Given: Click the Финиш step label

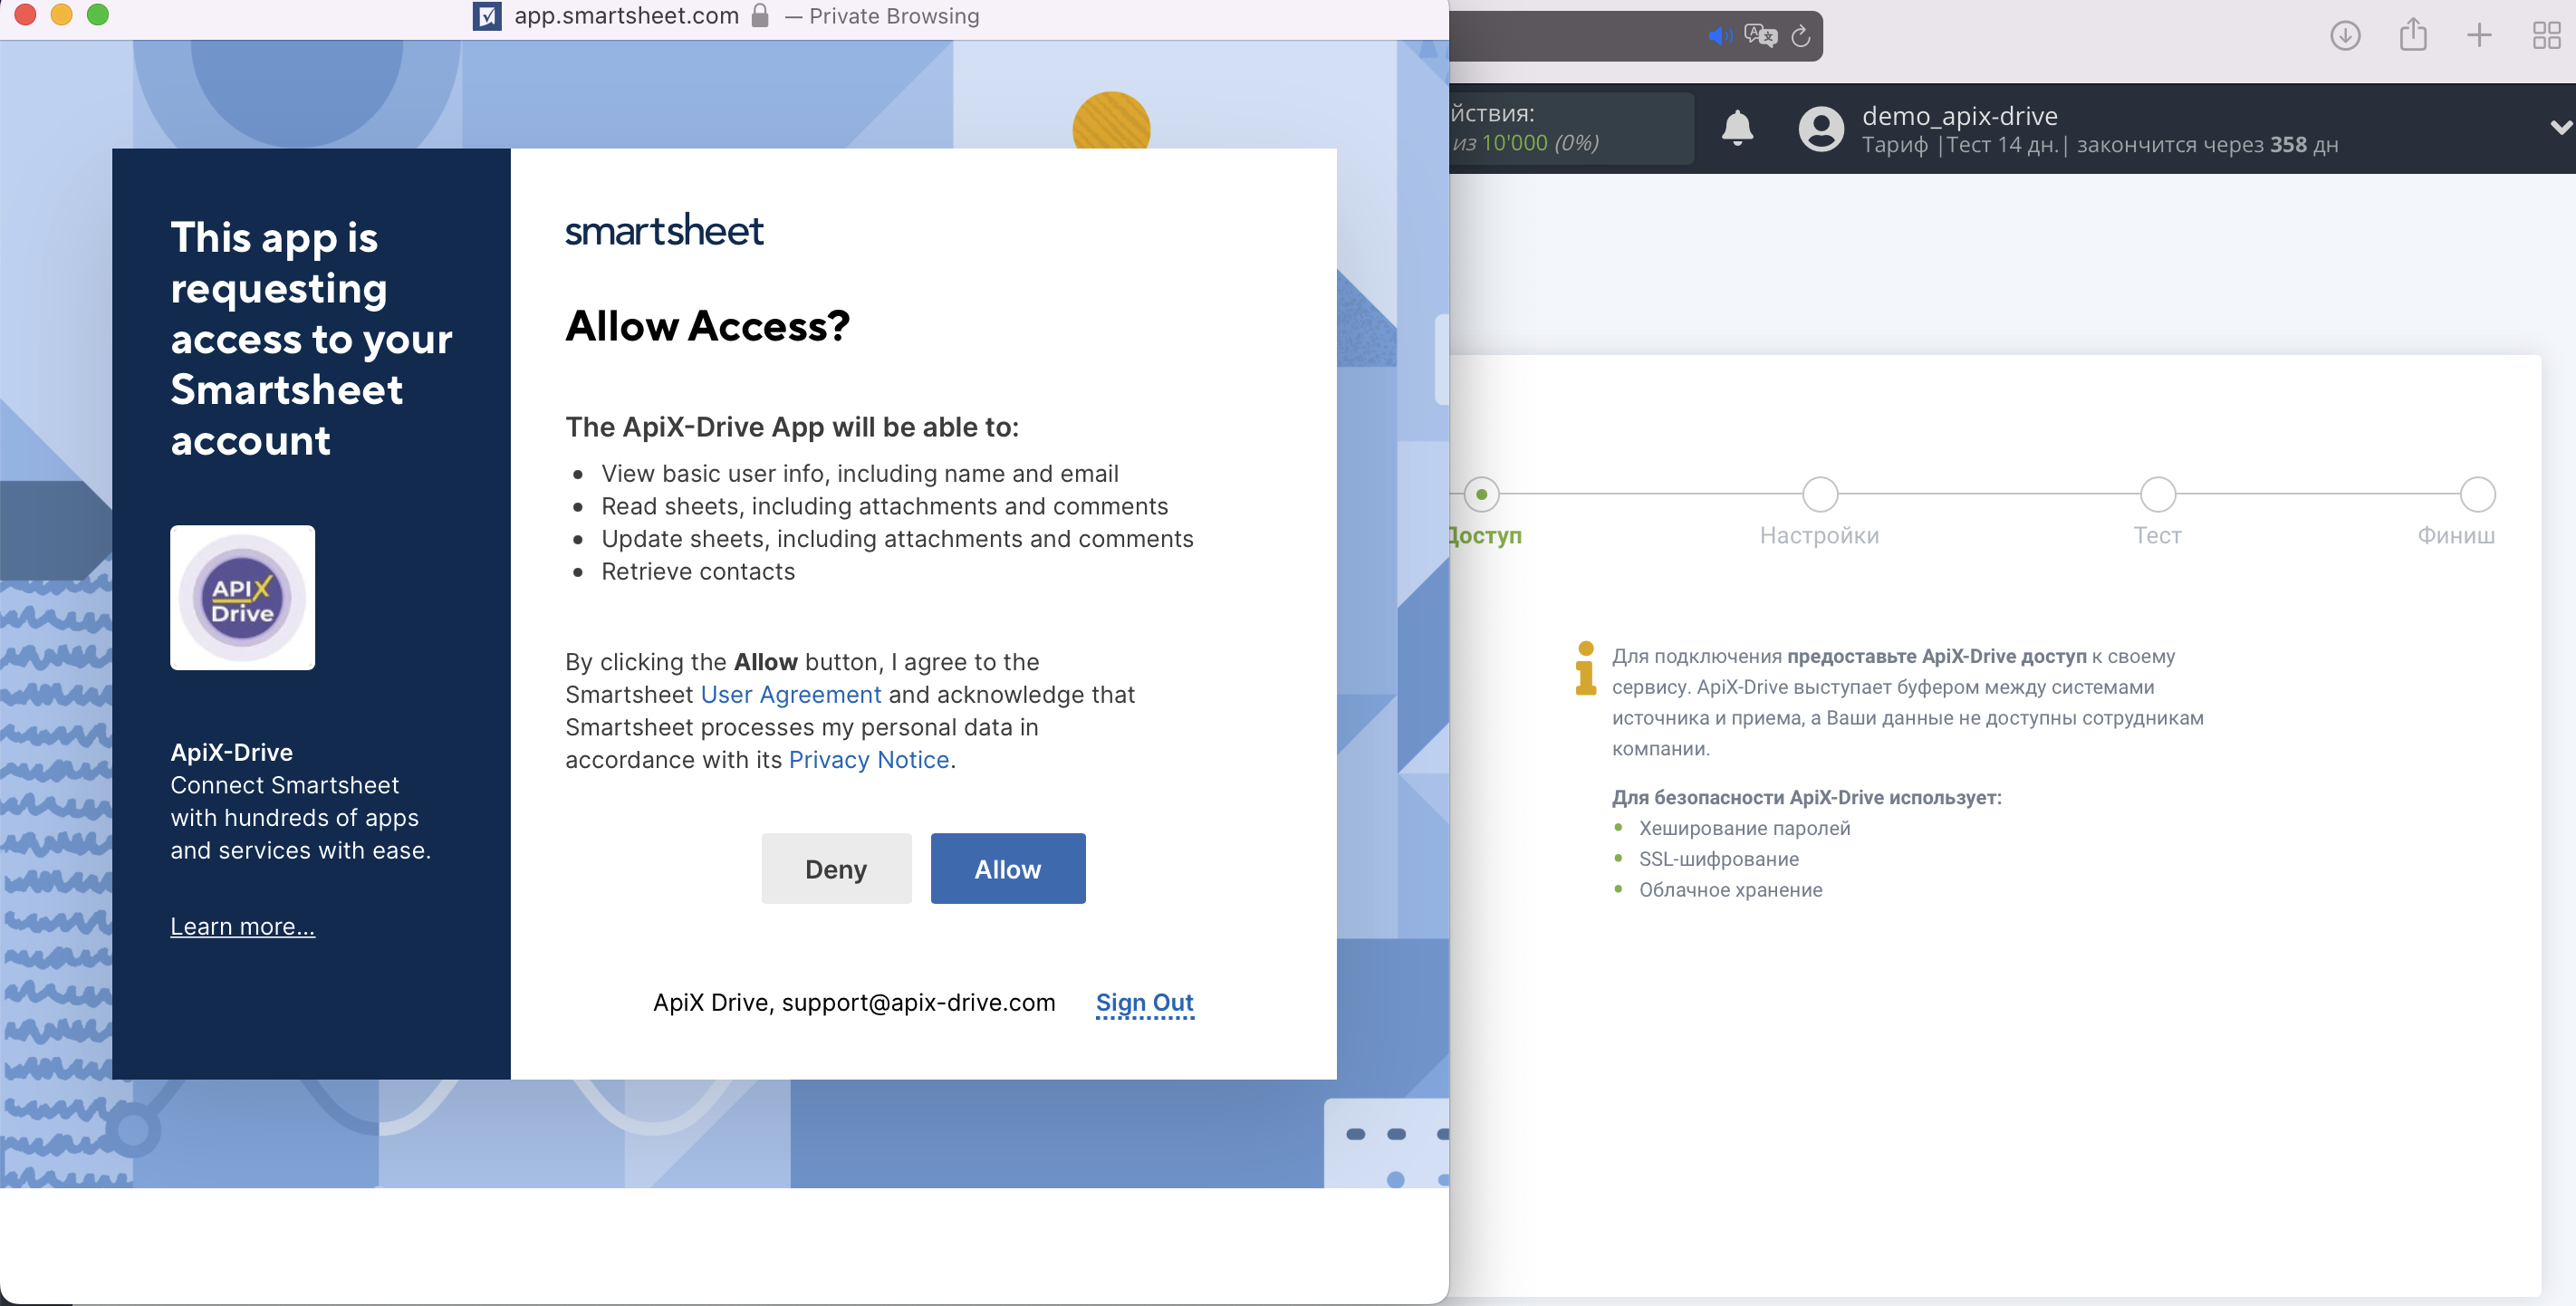Looking at the screenshot, I should (x=2456, y=535).
